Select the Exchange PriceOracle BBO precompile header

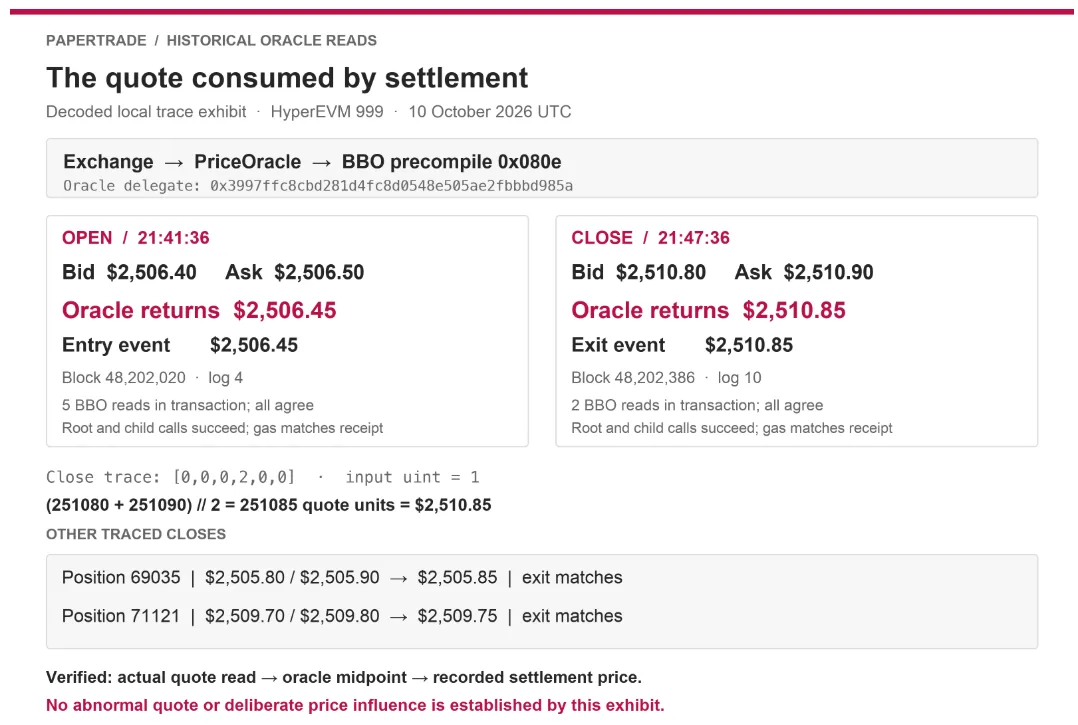click(x=312, y=161)
